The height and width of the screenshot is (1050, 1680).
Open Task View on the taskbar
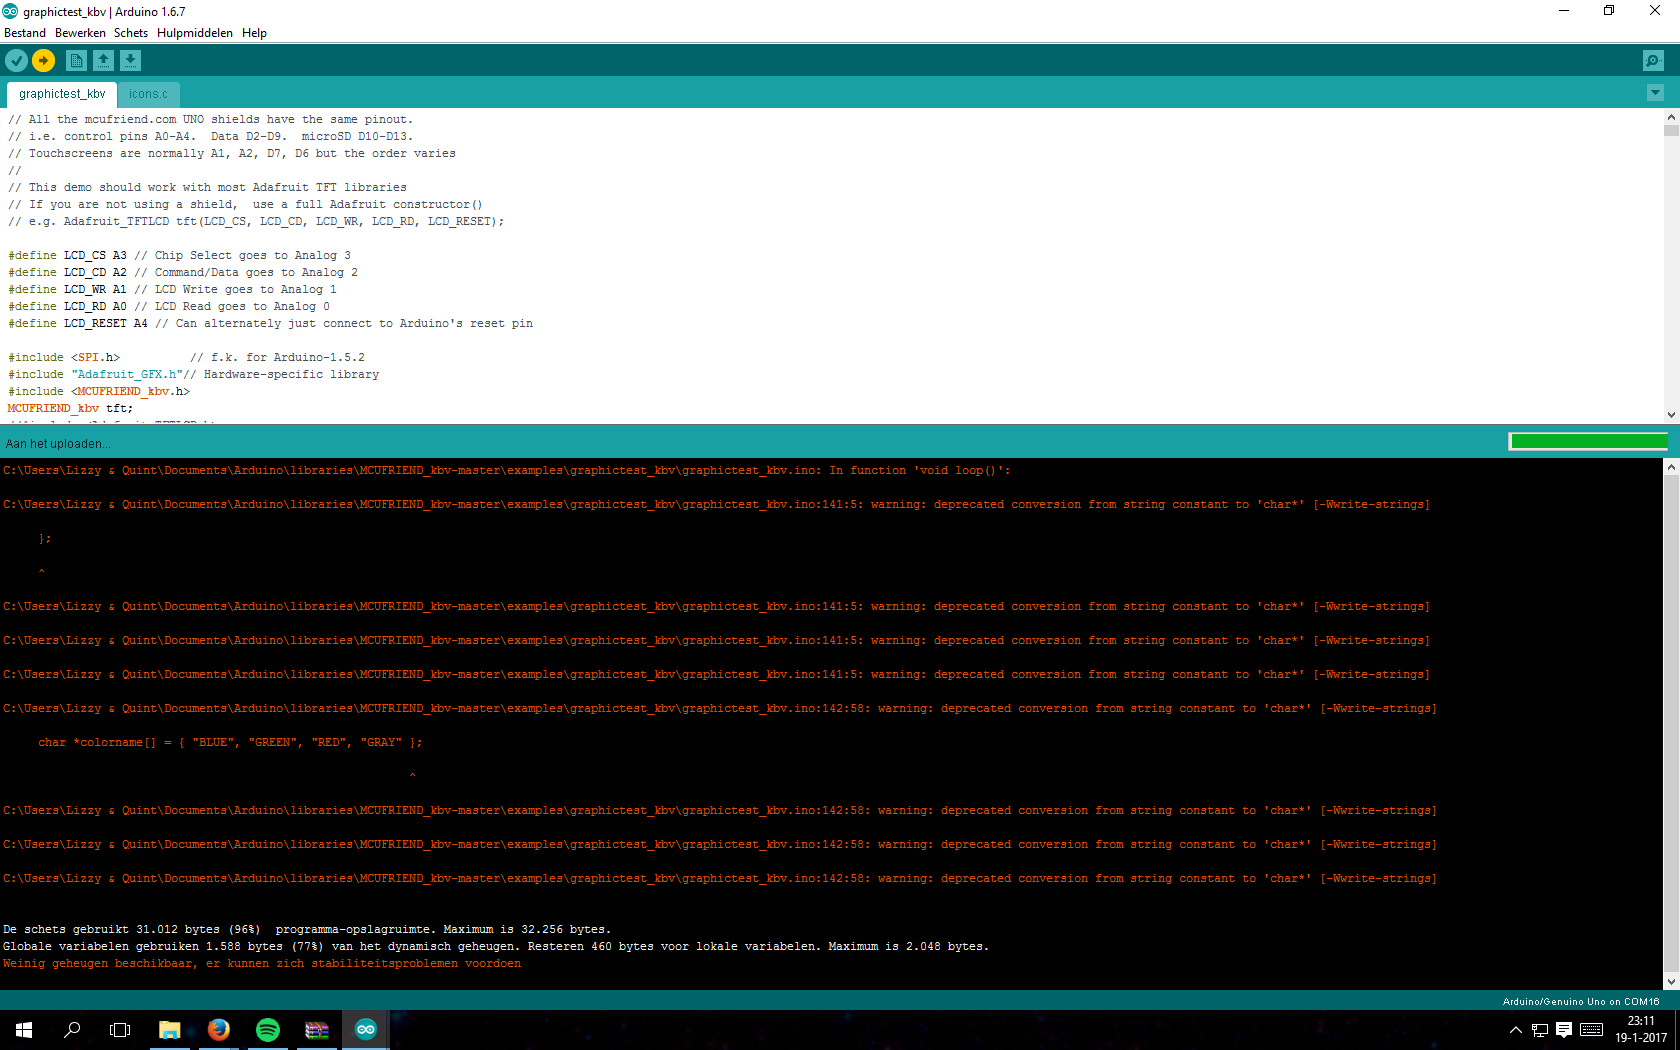120,1030
